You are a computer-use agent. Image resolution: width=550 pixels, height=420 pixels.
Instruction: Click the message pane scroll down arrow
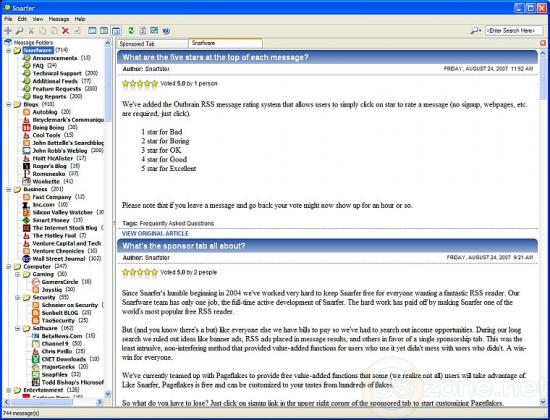coord(543,402)
